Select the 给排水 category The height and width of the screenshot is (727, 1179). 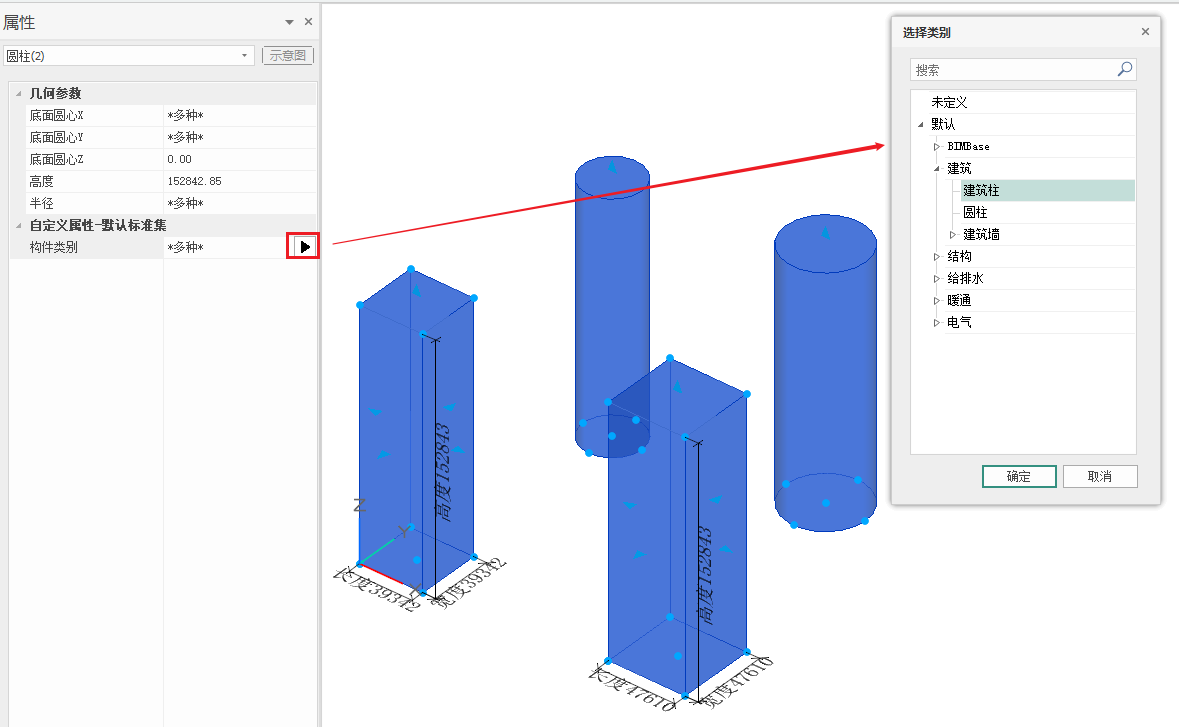965,279
